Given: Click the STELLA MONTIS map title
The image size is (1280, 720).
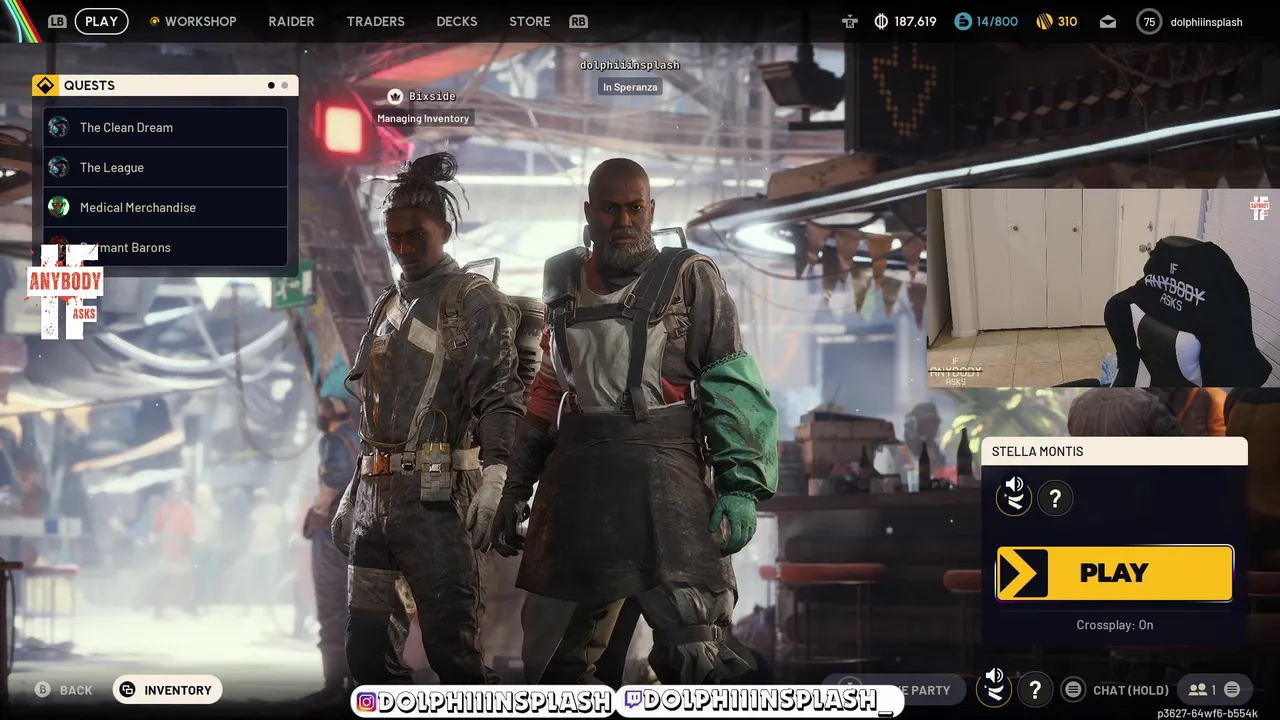Looking at the screenshot, I should pos(1037,451).
